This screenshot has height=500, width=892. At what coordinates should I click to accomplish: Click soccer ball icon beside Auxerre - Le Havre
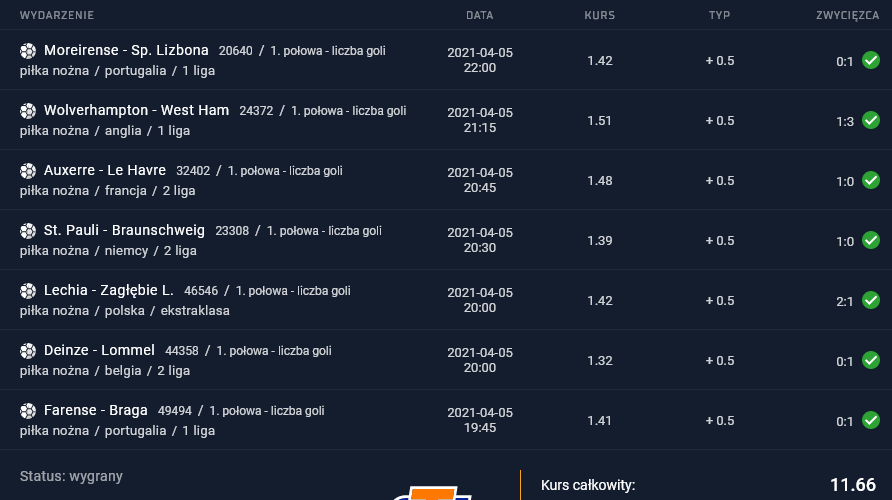[28, 171]
